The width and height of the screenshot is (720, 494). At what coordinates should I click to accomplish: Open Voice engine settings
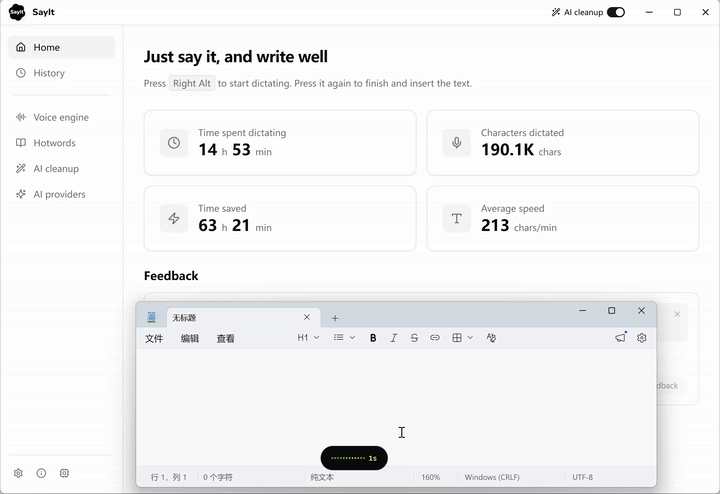pos(62,117)
